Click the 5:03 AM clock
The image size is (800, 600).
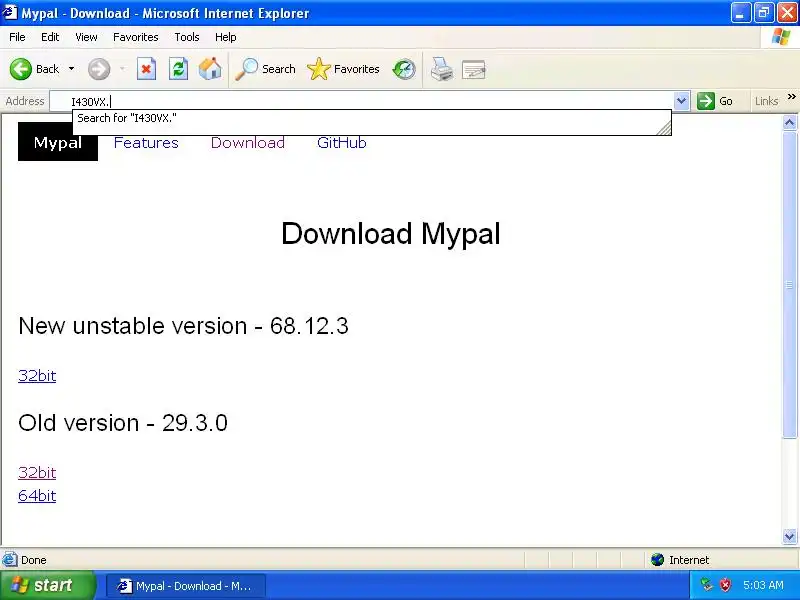pos(763,585)
